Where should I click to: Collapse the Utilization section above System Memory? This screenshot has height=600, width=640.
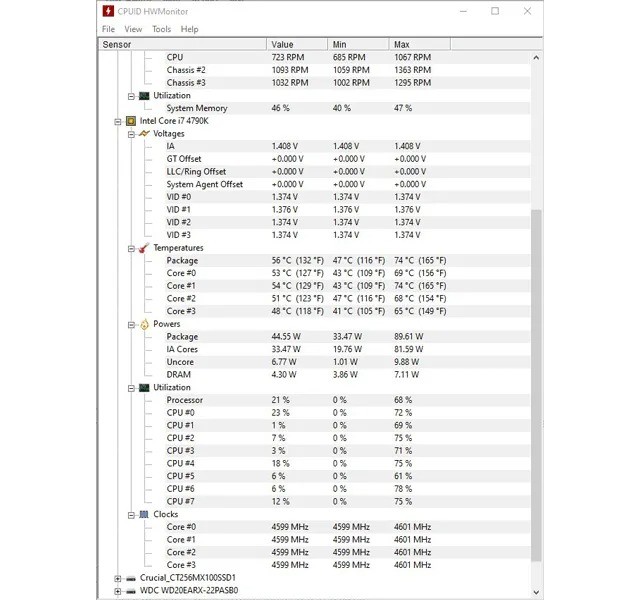pyautogui.click(x=131, y=96)
